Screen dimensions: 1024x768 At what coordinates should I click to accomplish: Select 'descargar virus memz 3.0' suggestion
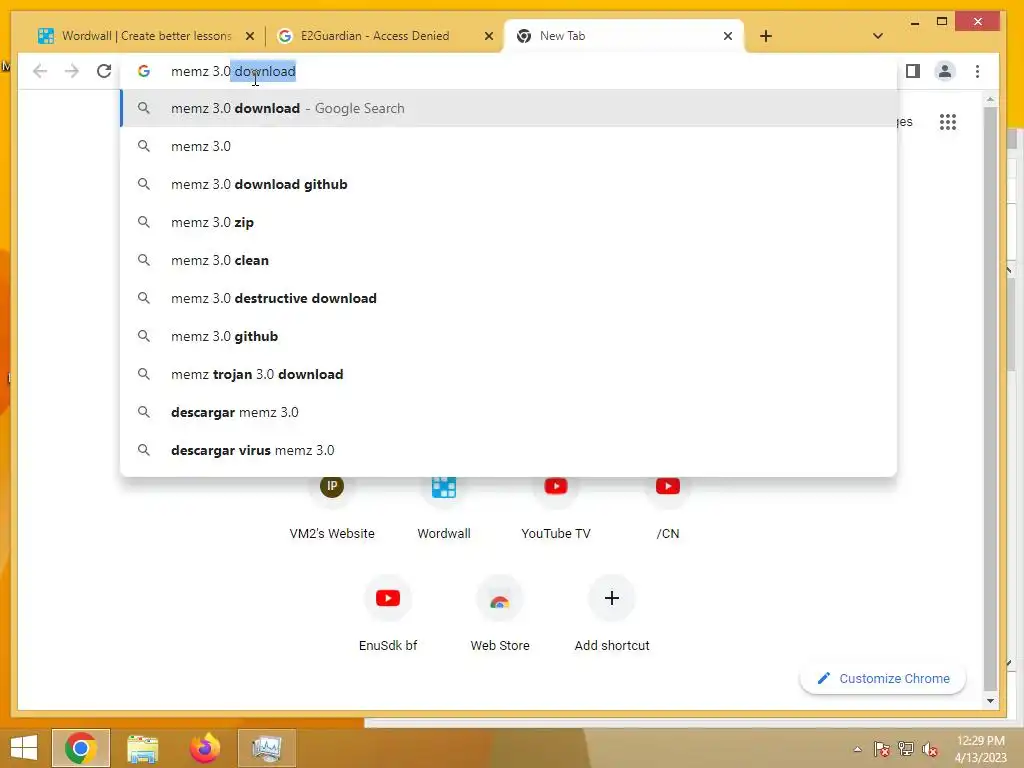point(508,449)
